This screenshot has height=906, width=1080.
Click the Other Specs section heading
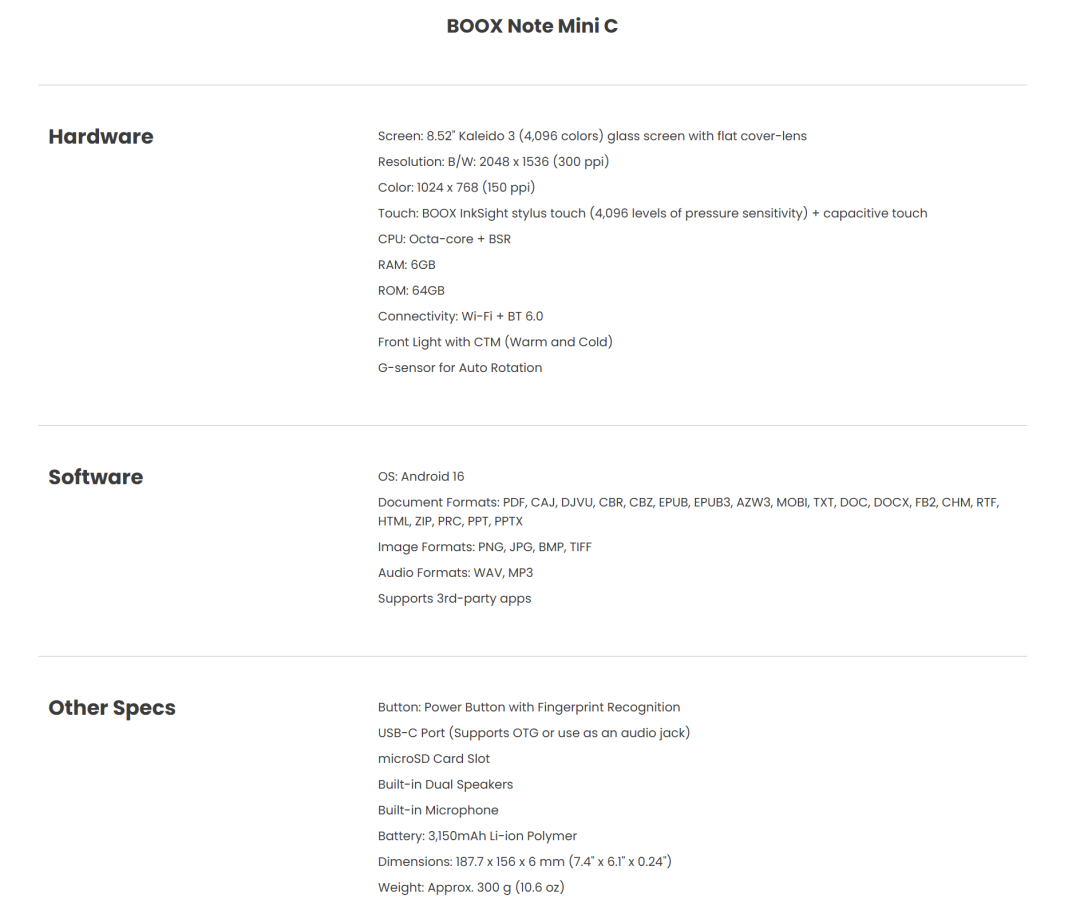pyautogui.click(x=112, y=708)
